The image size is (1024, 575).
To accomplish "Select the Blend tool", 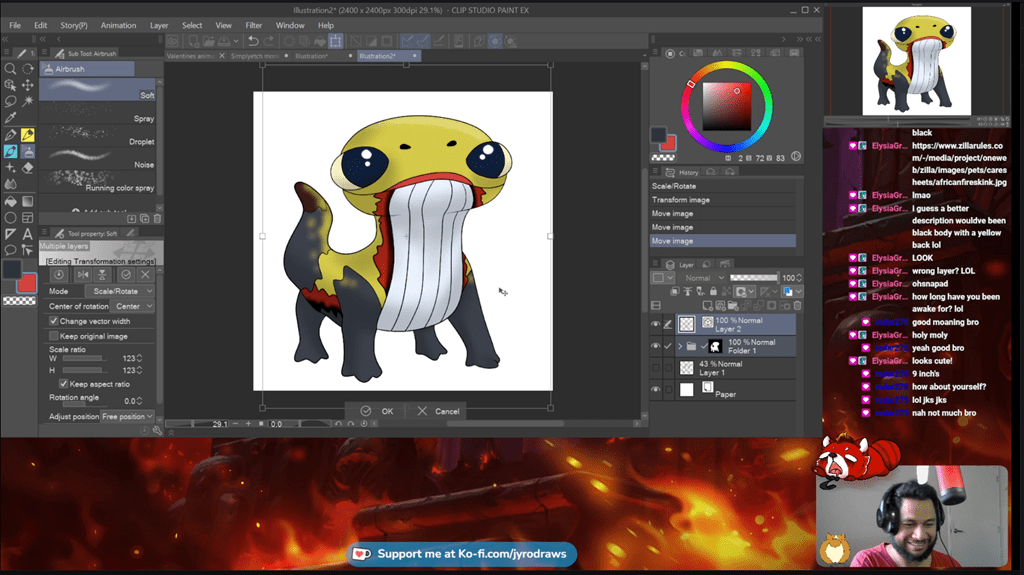I will (10, 184).
